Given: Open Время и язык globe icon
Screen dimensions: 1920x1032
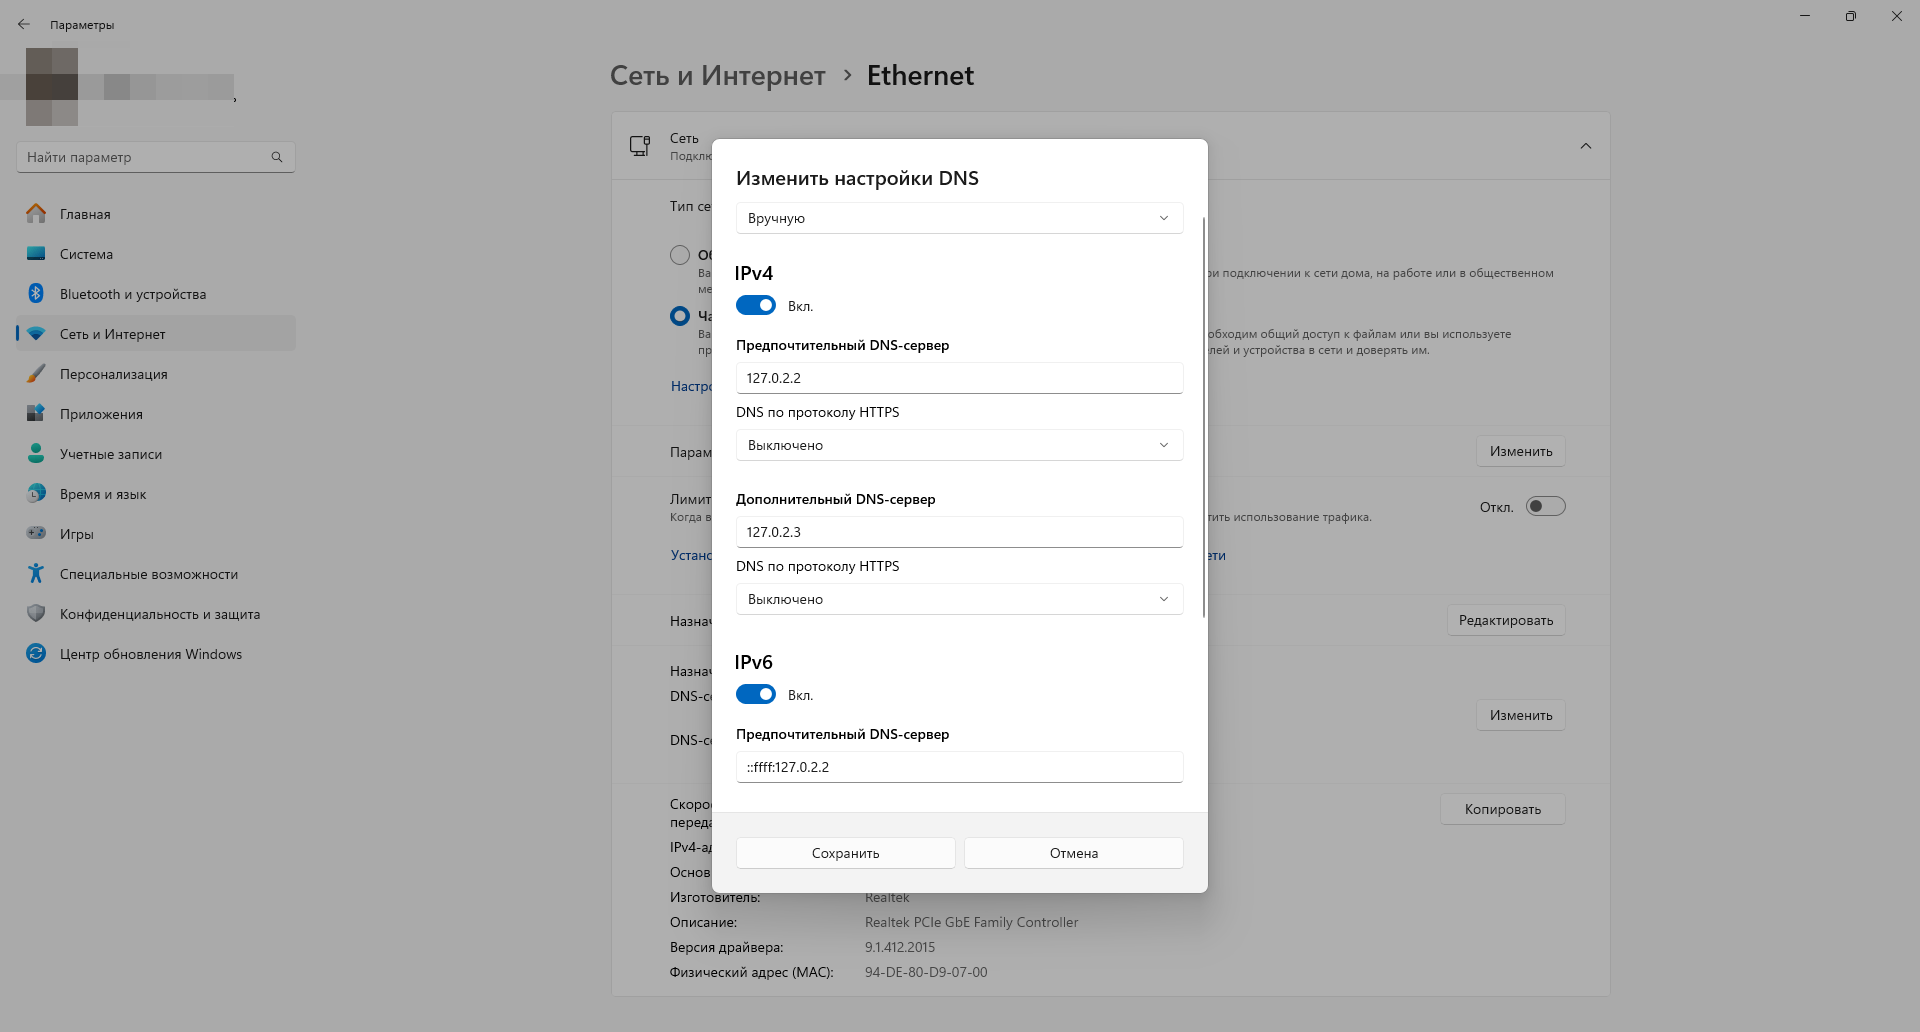Looking at the screenshot, I should 36,494.
